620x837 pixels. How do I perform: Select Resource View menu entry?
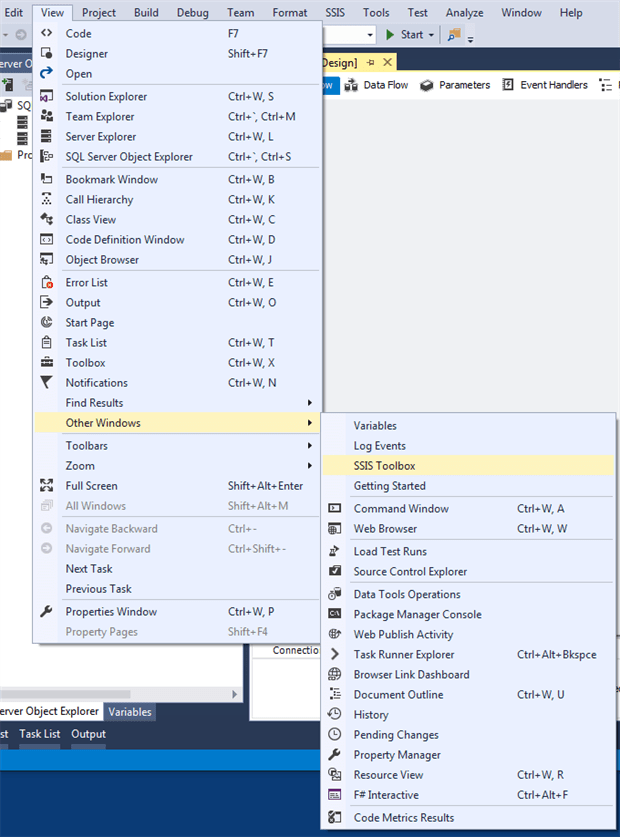pos(468,775)
